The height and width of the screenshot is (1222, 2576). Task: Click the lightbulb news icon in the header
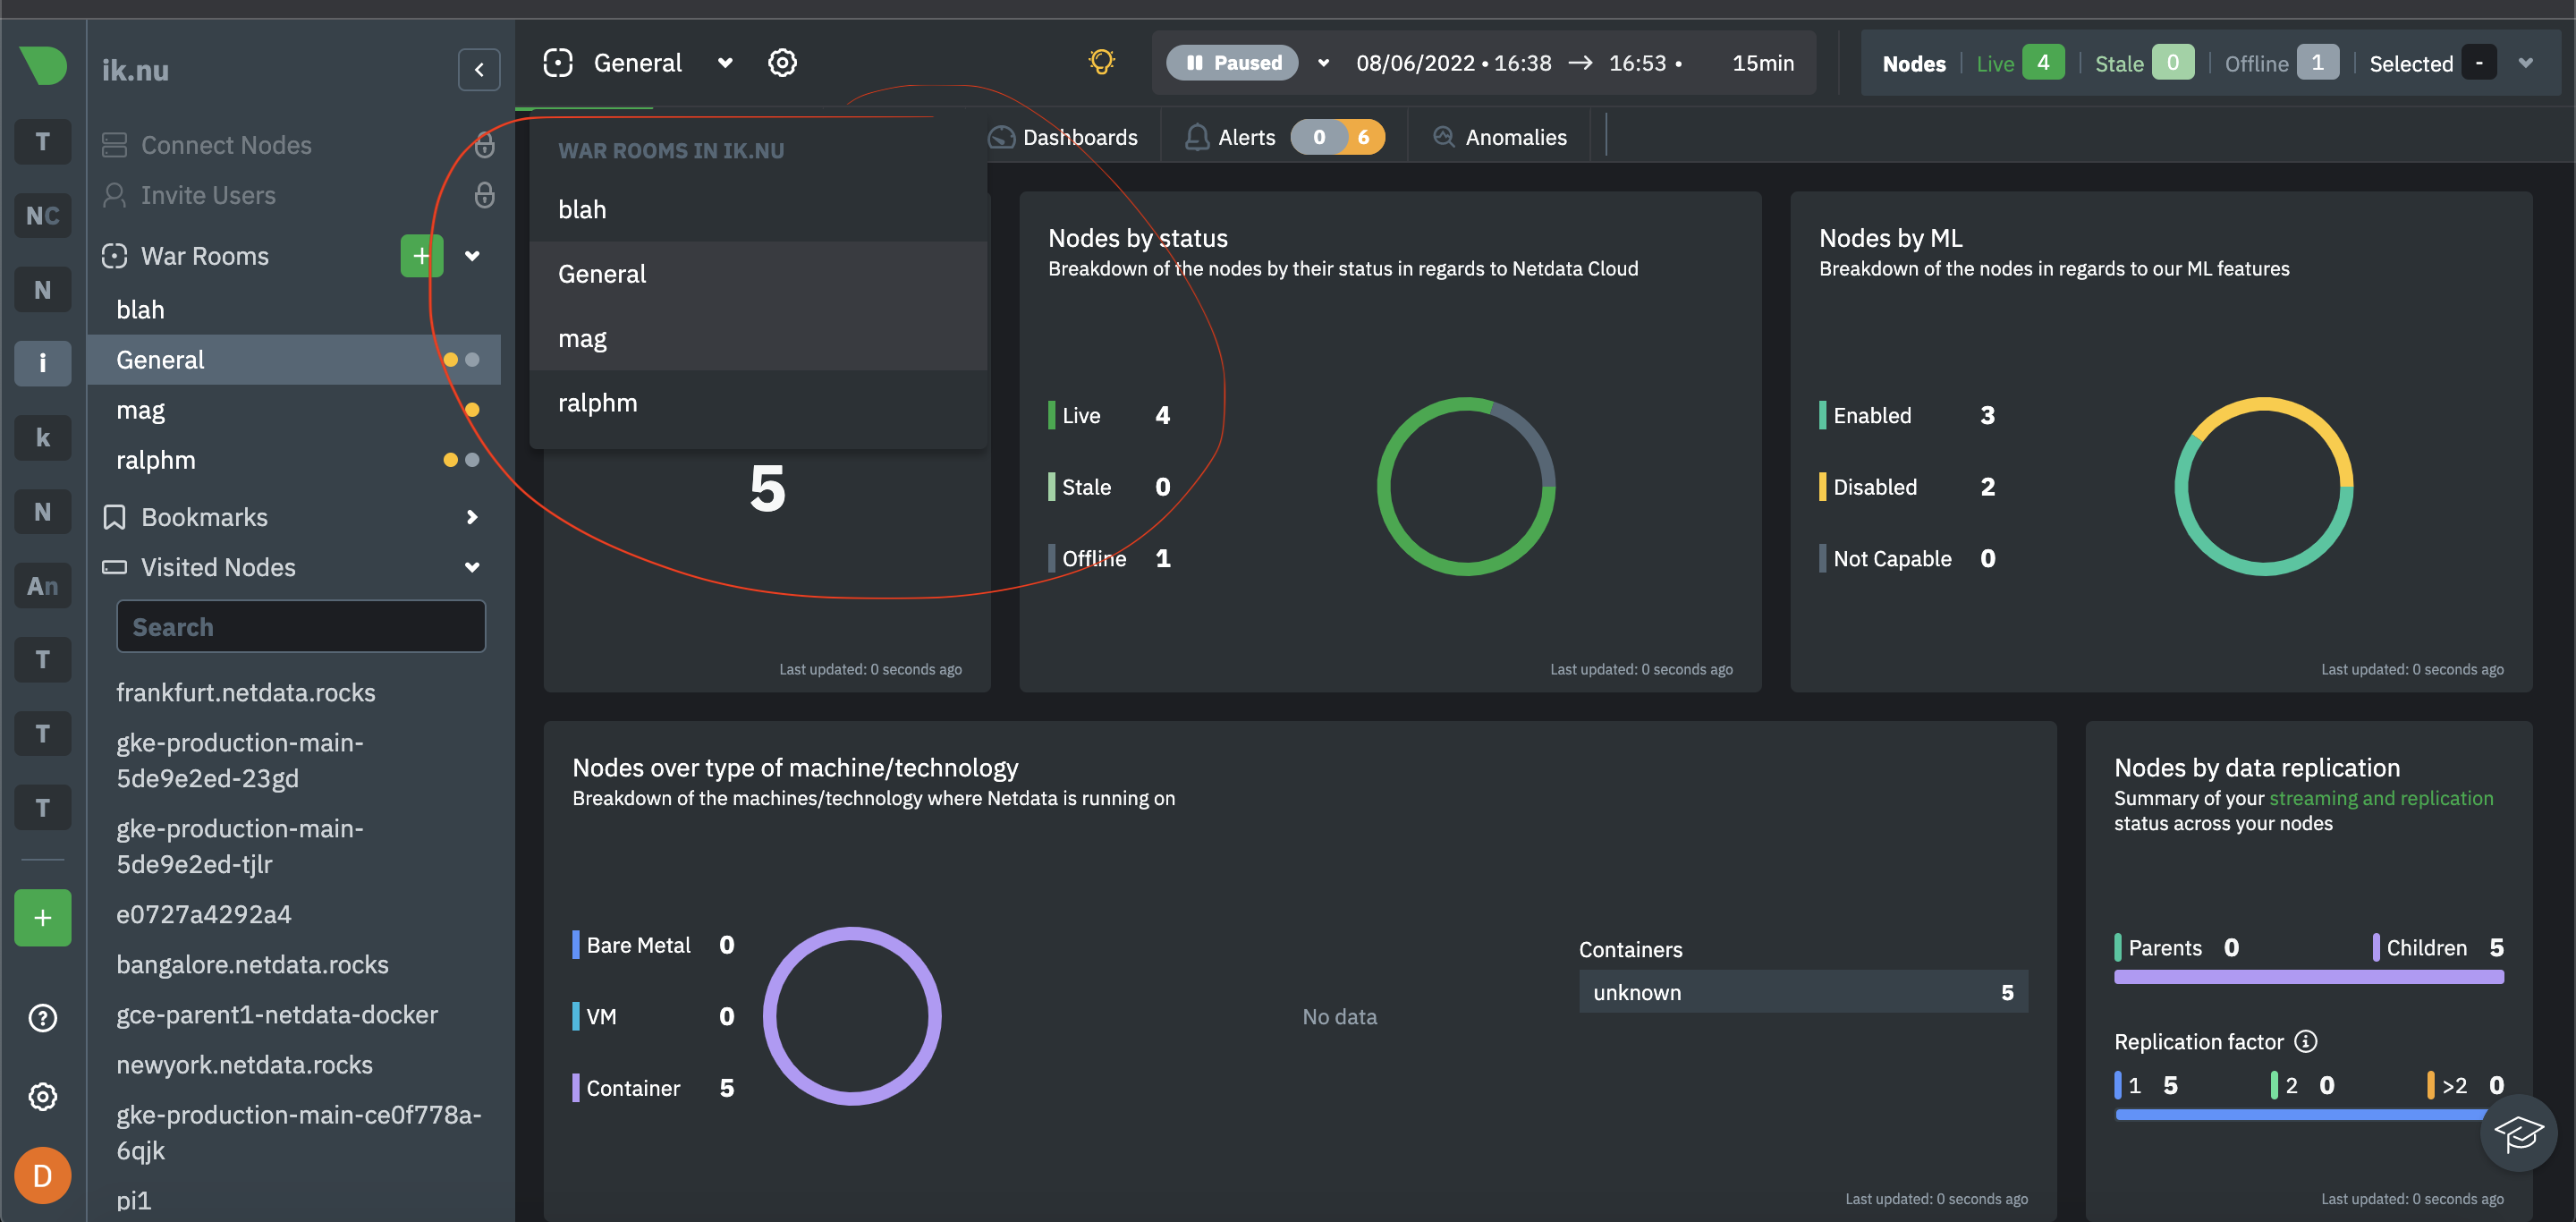(1102, 61)
